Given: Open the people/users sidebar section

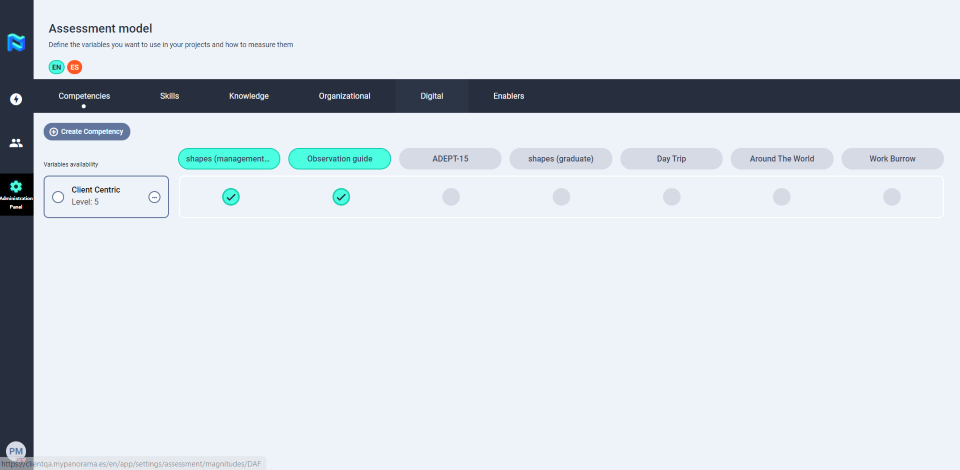Looking at the screenshot, I should coord(16,143).
